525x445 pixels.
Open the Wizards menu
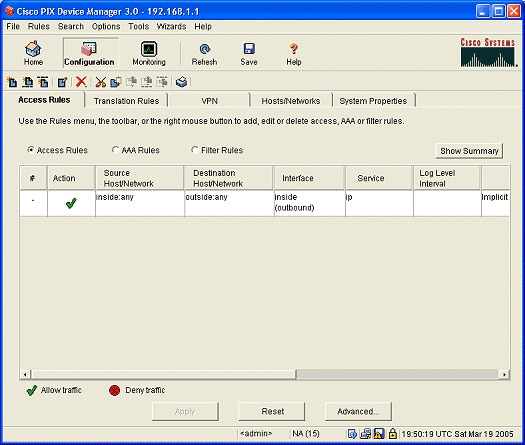tap(171, 26)
